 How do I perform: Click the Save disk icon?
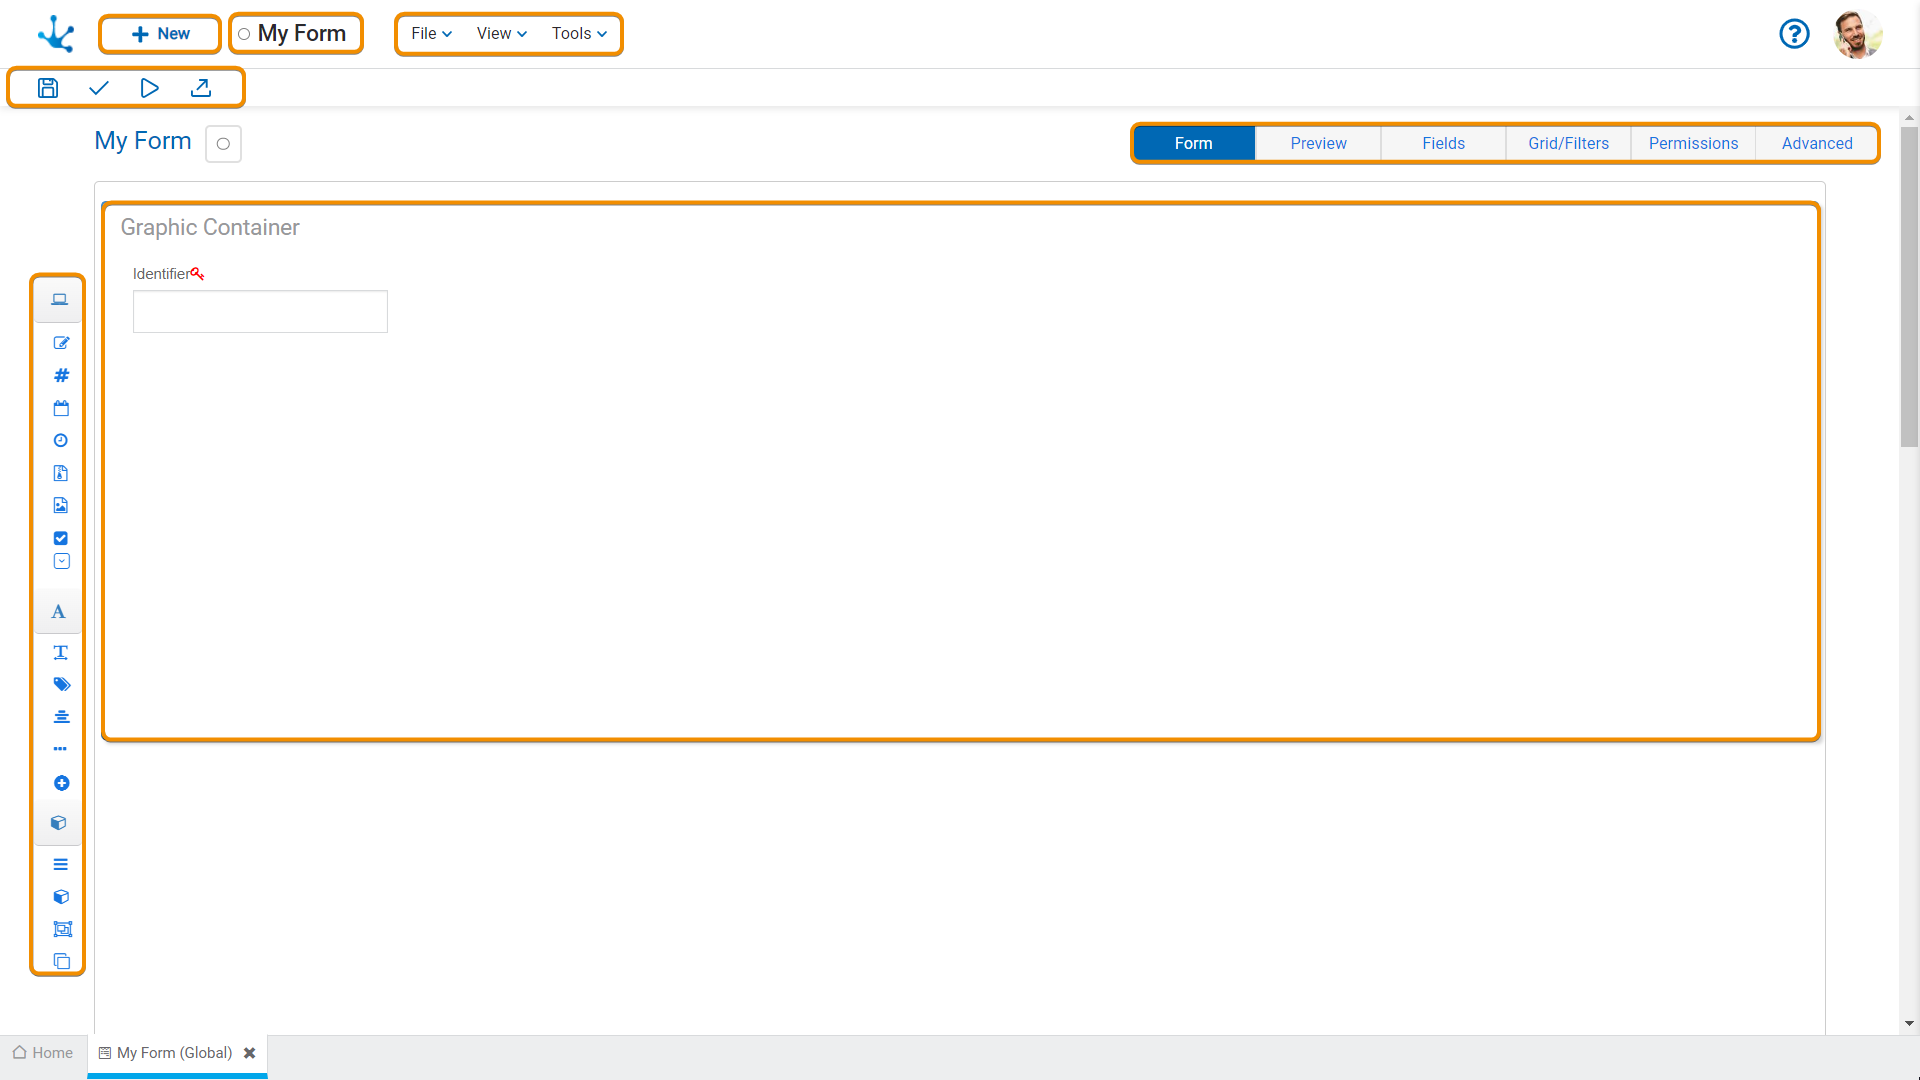(47, 88)
